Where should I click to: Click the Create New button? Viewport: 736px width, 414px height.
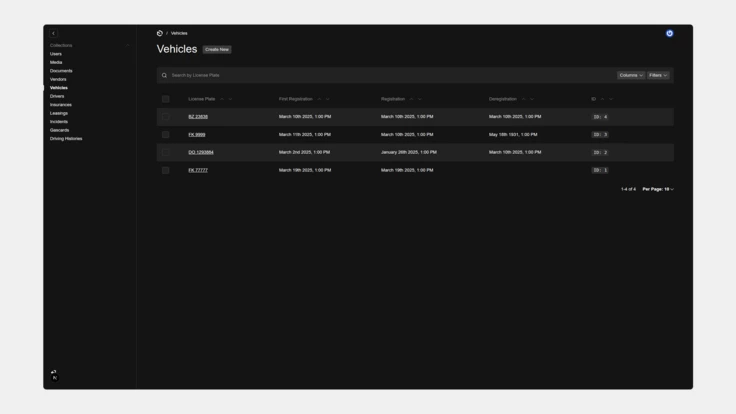tap(217, 49)
